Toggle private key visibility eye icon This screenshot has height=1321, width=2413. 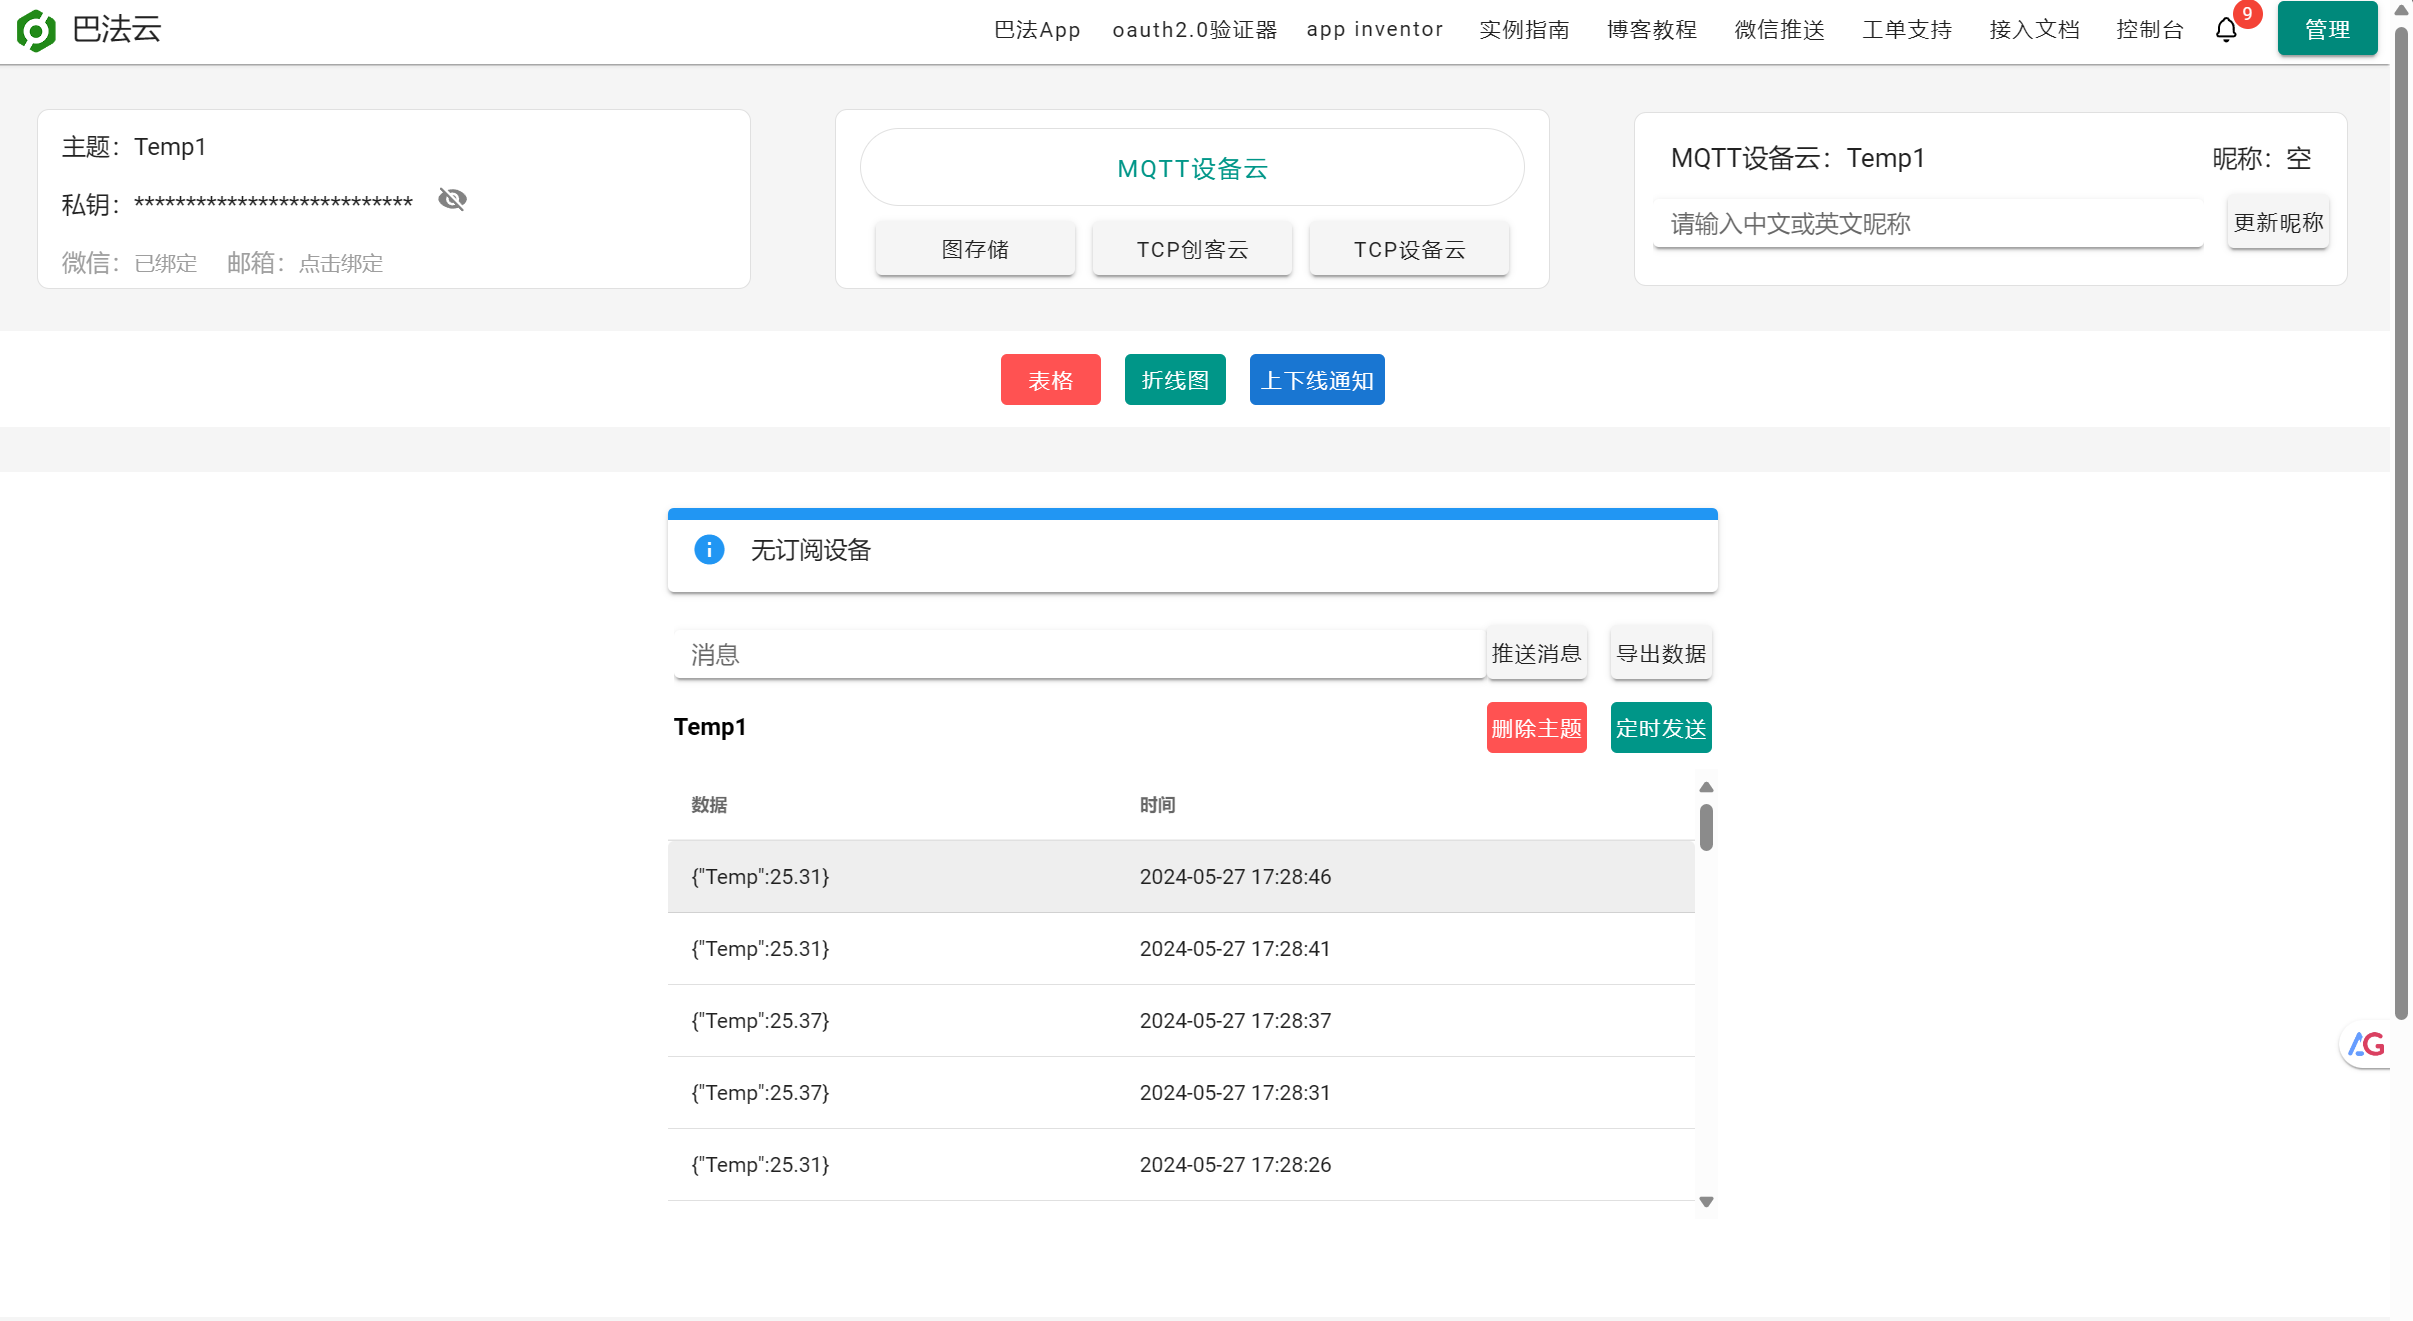[452, 199]
